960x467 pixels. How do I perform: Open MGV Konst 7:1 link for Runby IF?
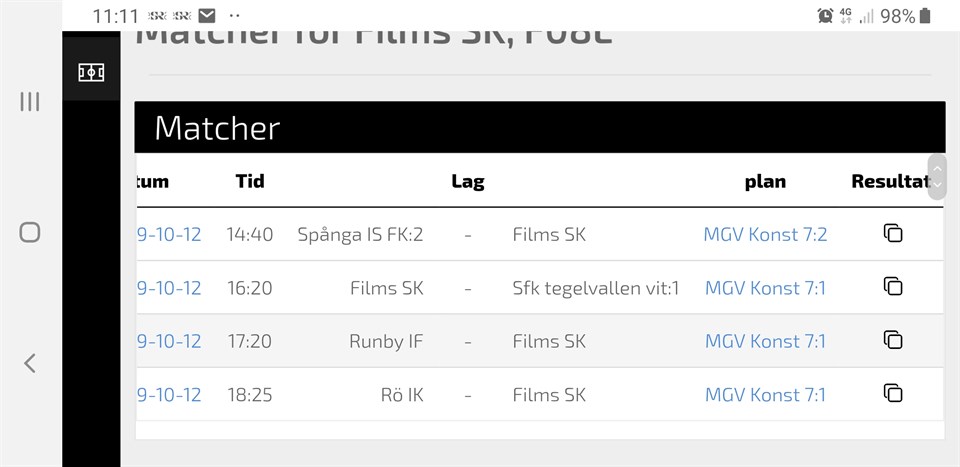click(x=765, y=341)
